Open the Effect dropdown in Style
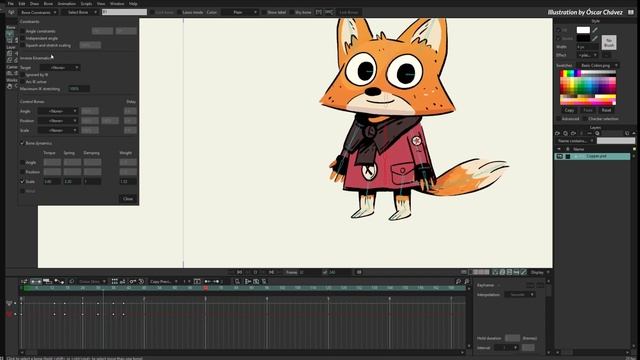The image size is (640, 360). [588, 55]
